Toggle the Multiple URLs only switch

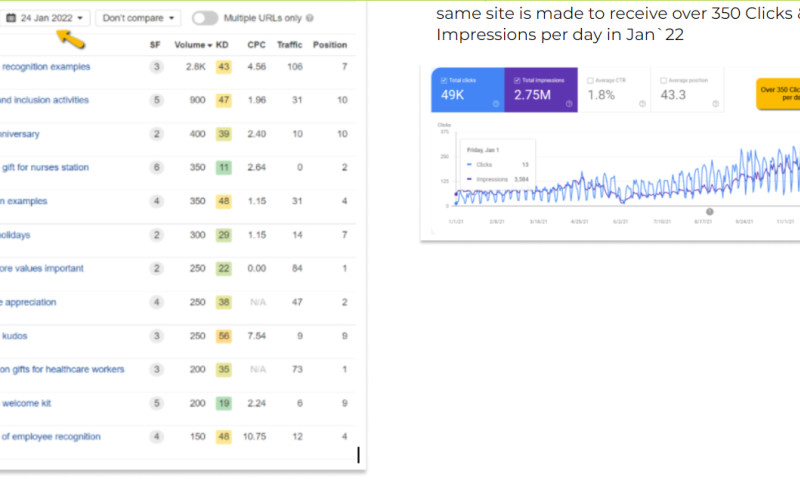[x=205, y=18]
